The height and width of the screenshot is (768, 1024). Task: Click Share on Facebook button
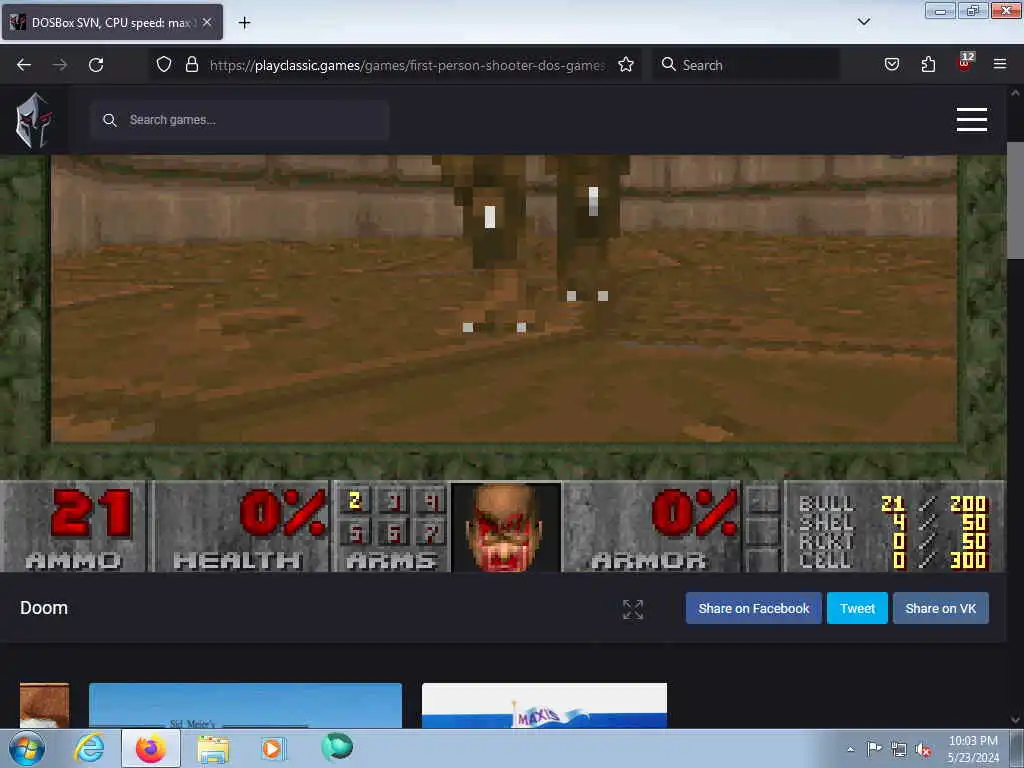(x=754, y=608)
